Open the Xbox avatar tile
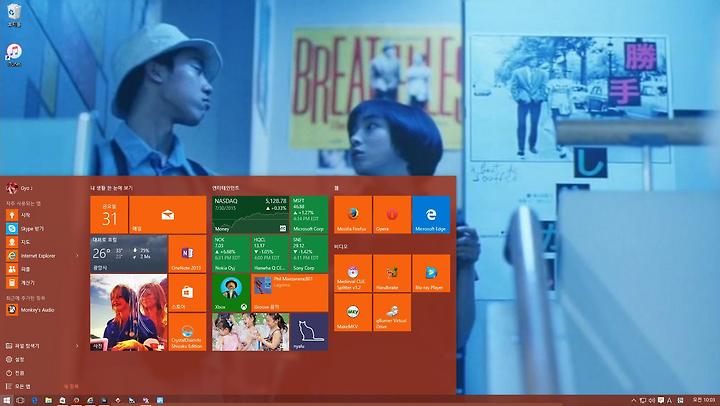The width and height of the screenshot is (720, 406). pyautogui.click(x=231, y=293)
